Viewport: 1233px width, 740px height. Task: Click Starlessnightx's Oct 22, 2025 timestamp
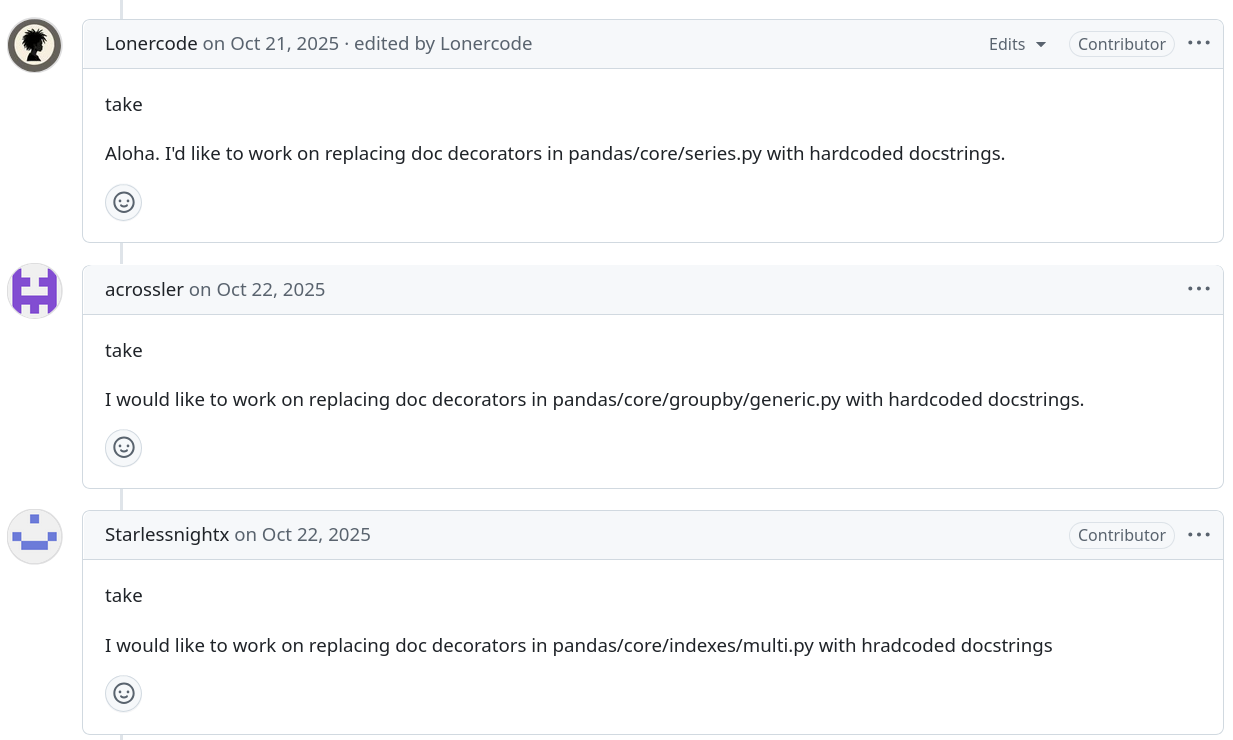tap(316, 535)
